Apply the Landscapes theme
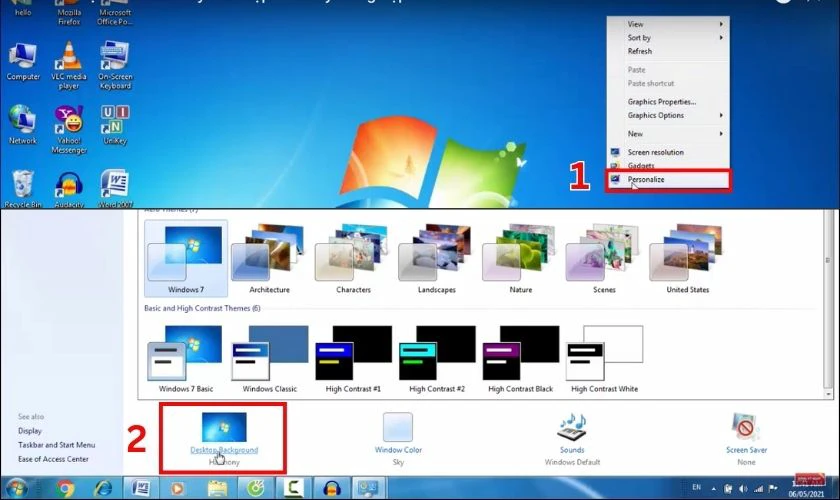The height and width of the screenshot is (500, 840). (437, 258)
